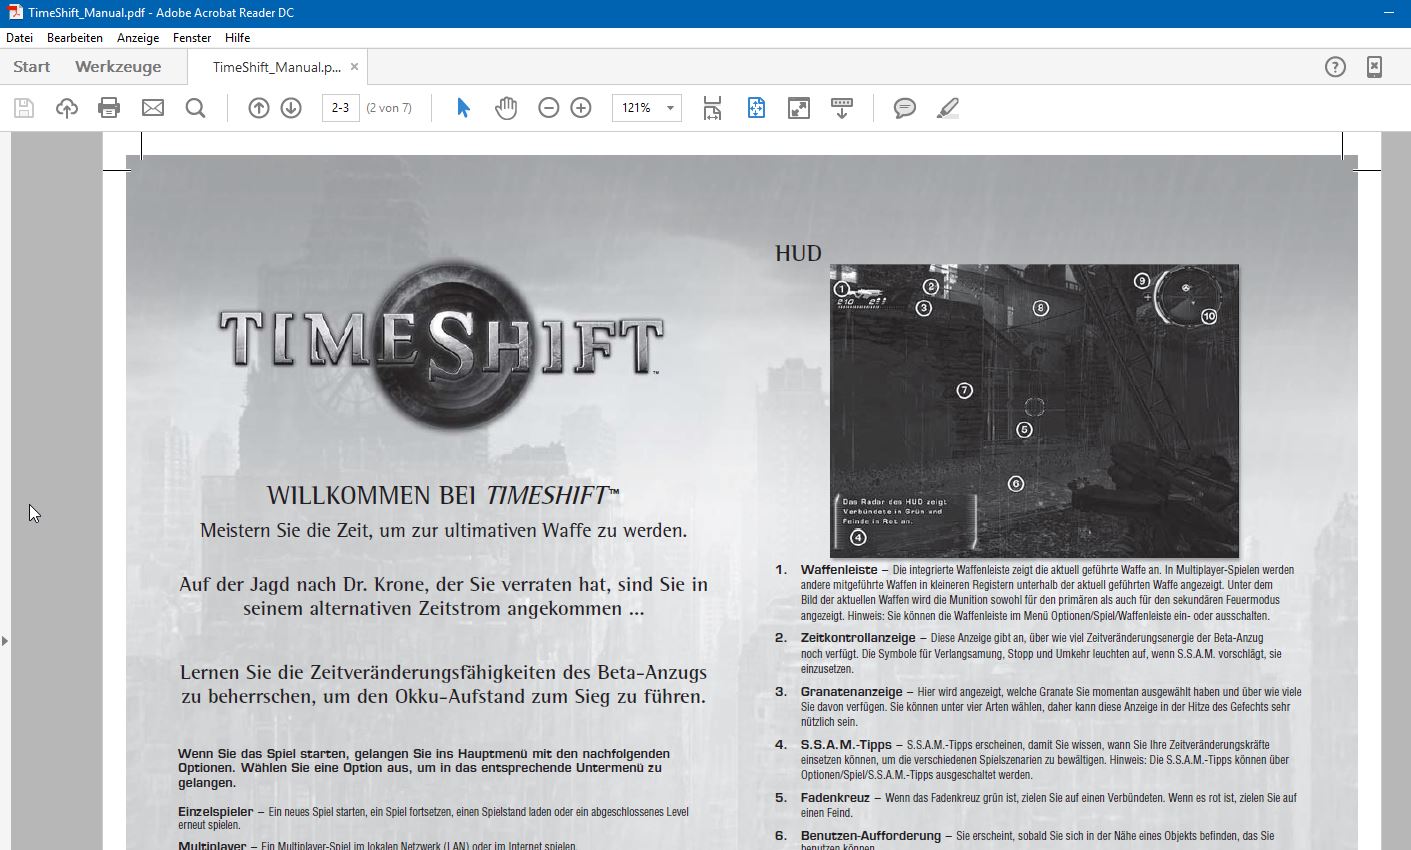Upload file to cloud icon

pyautogui.click(x=67, y=108)
